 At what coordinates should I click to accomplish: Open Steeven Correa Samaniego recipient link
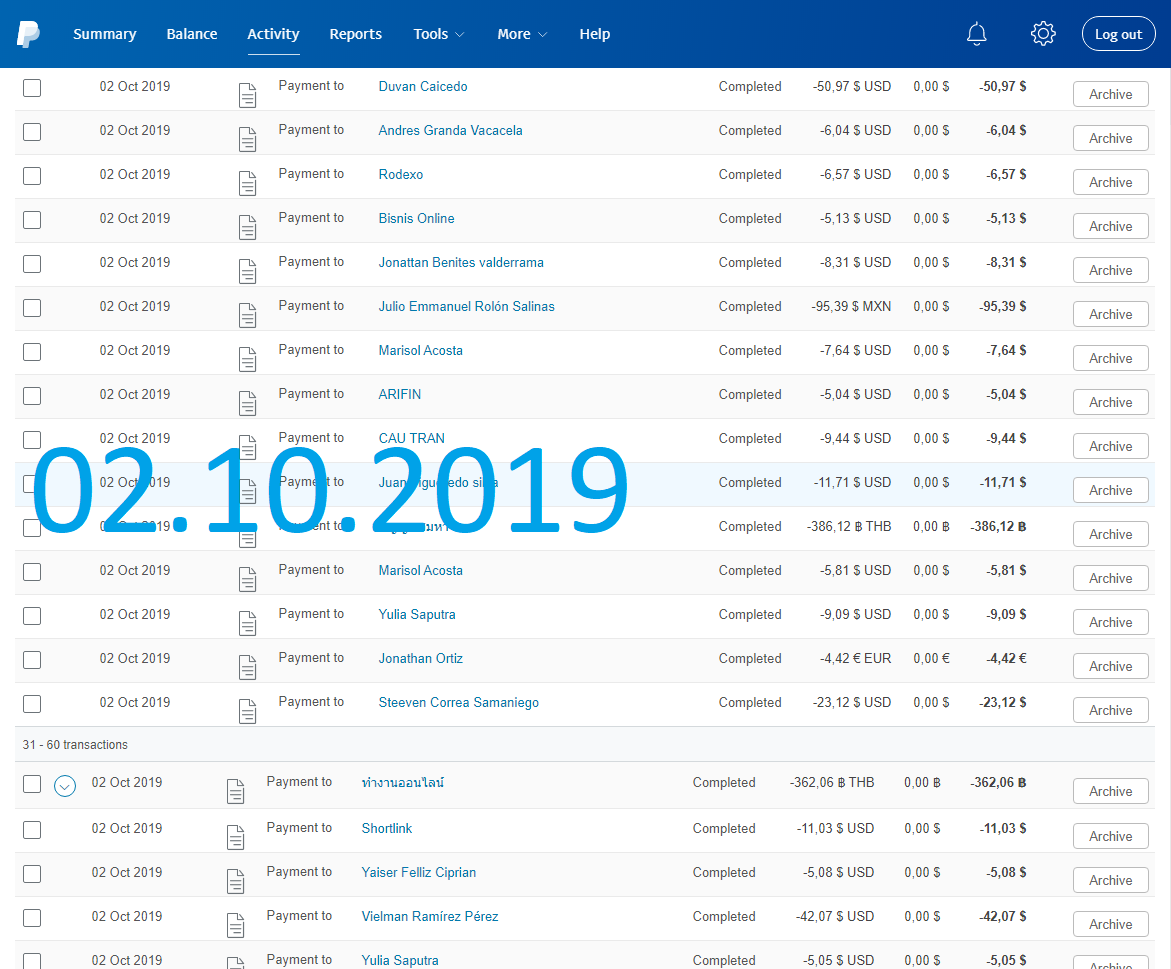[459, 702]
